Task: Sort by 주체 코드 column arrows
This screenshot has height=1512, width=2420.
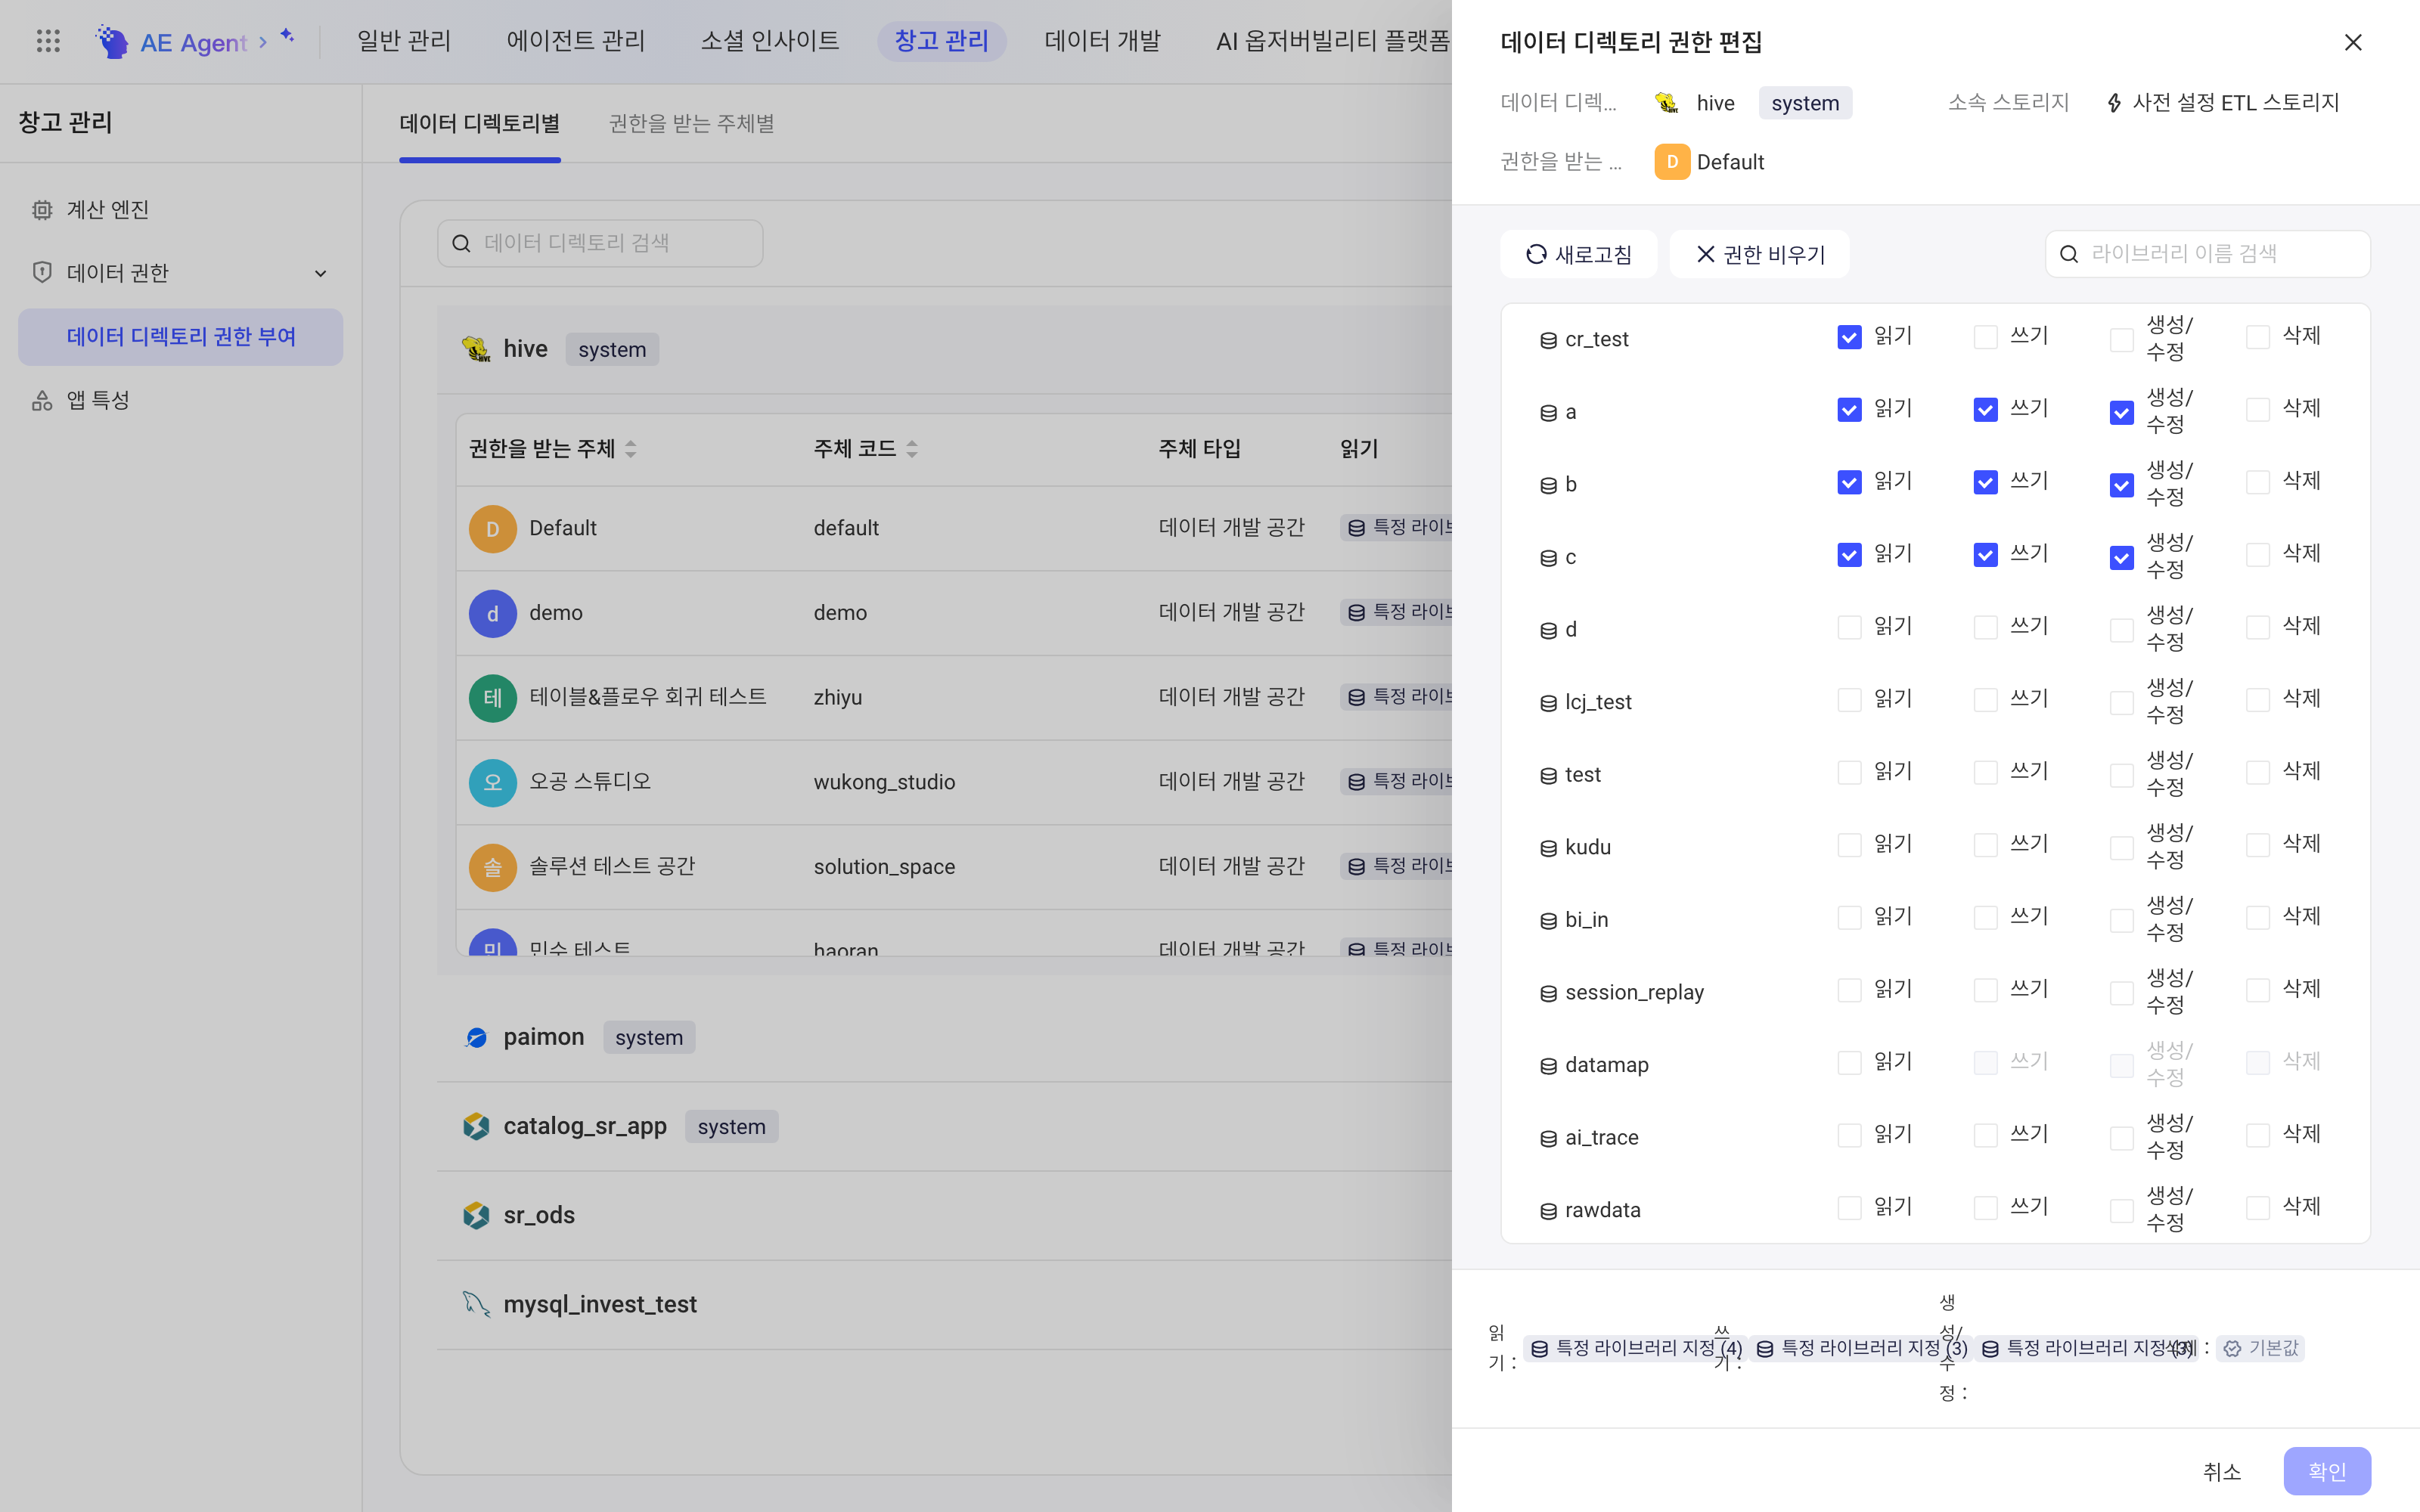Action: click(x=911, y=449)
